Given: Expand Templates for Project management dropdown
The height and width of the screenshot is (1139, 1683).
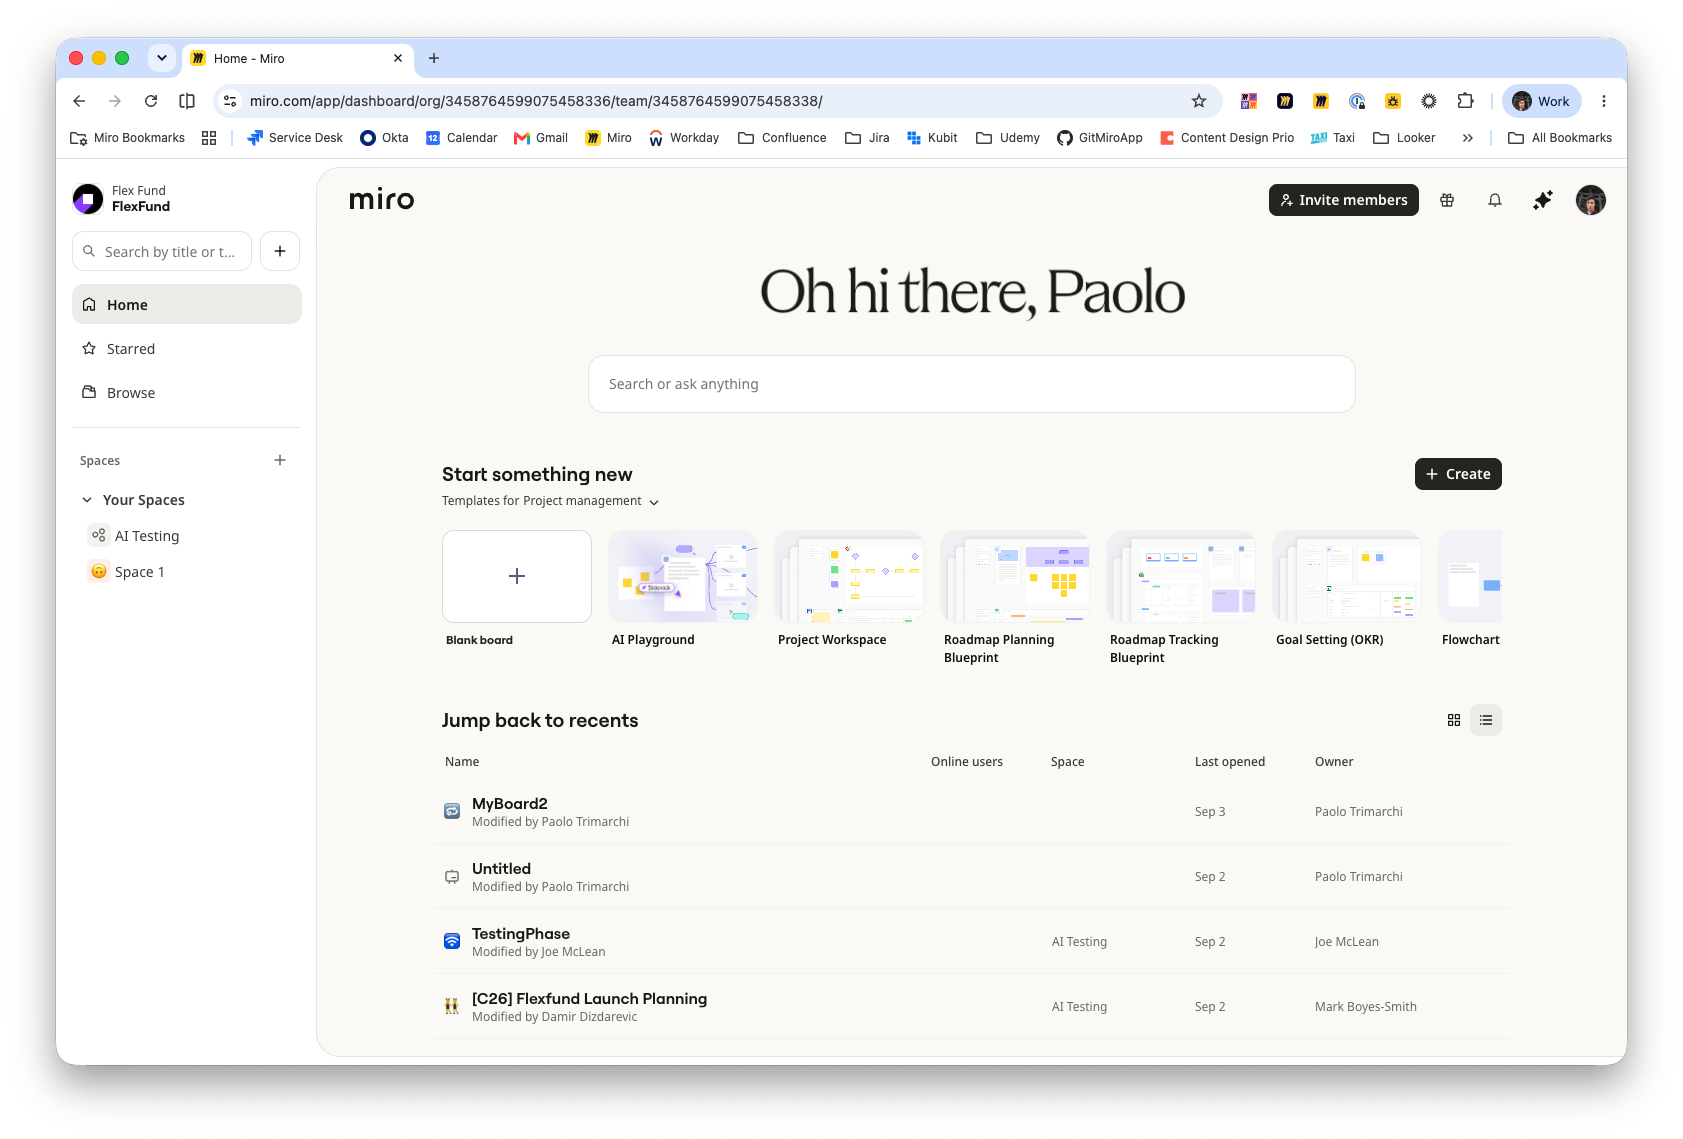Looking at the screenshot, I should tap(550, 501).
